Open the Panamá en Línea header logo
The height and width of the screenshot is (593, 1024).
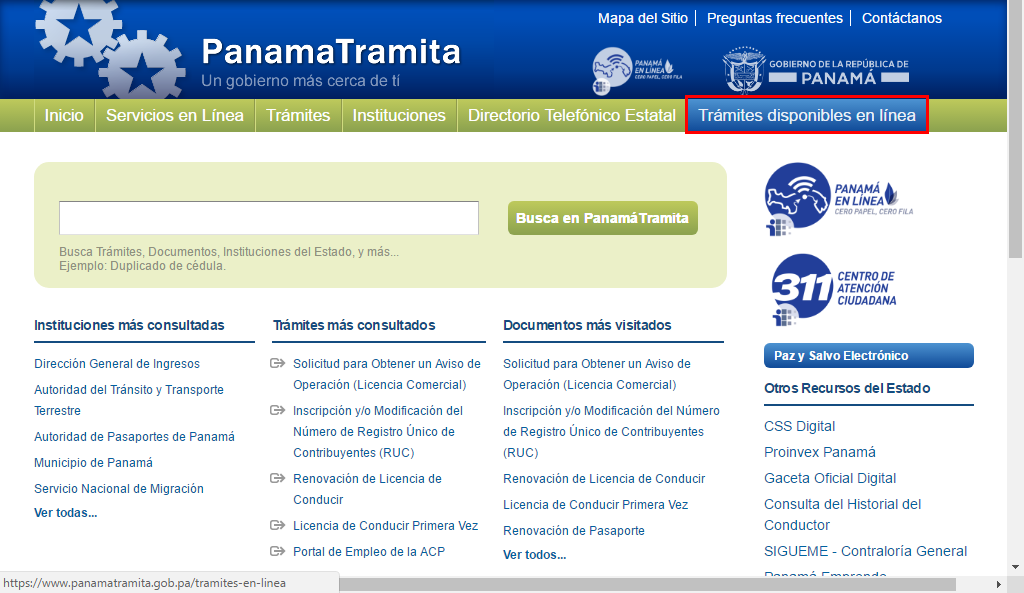[637, 71]
